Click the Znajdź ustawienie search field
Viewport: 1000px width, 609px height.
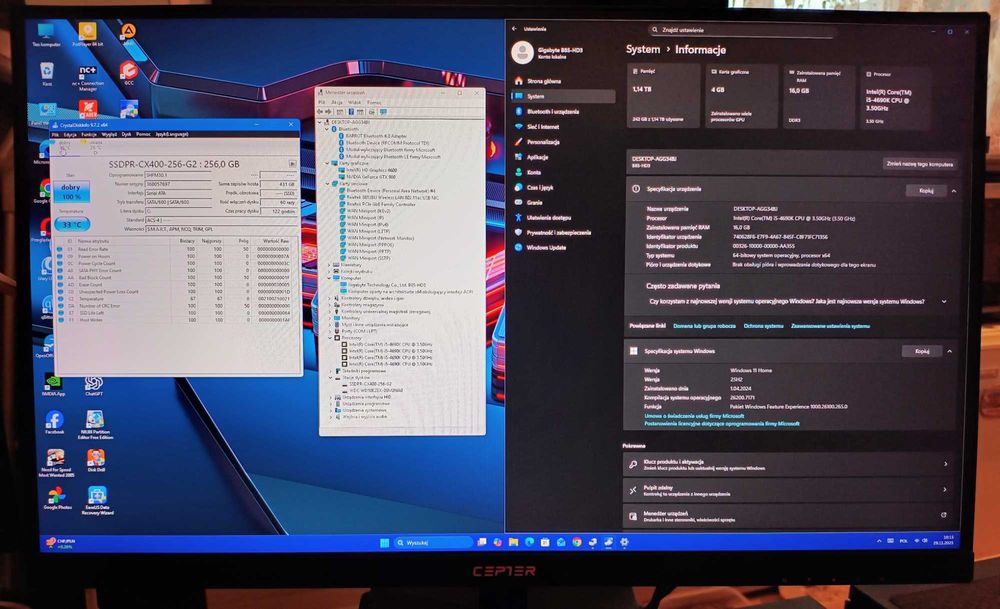click(x=741, y=30)
